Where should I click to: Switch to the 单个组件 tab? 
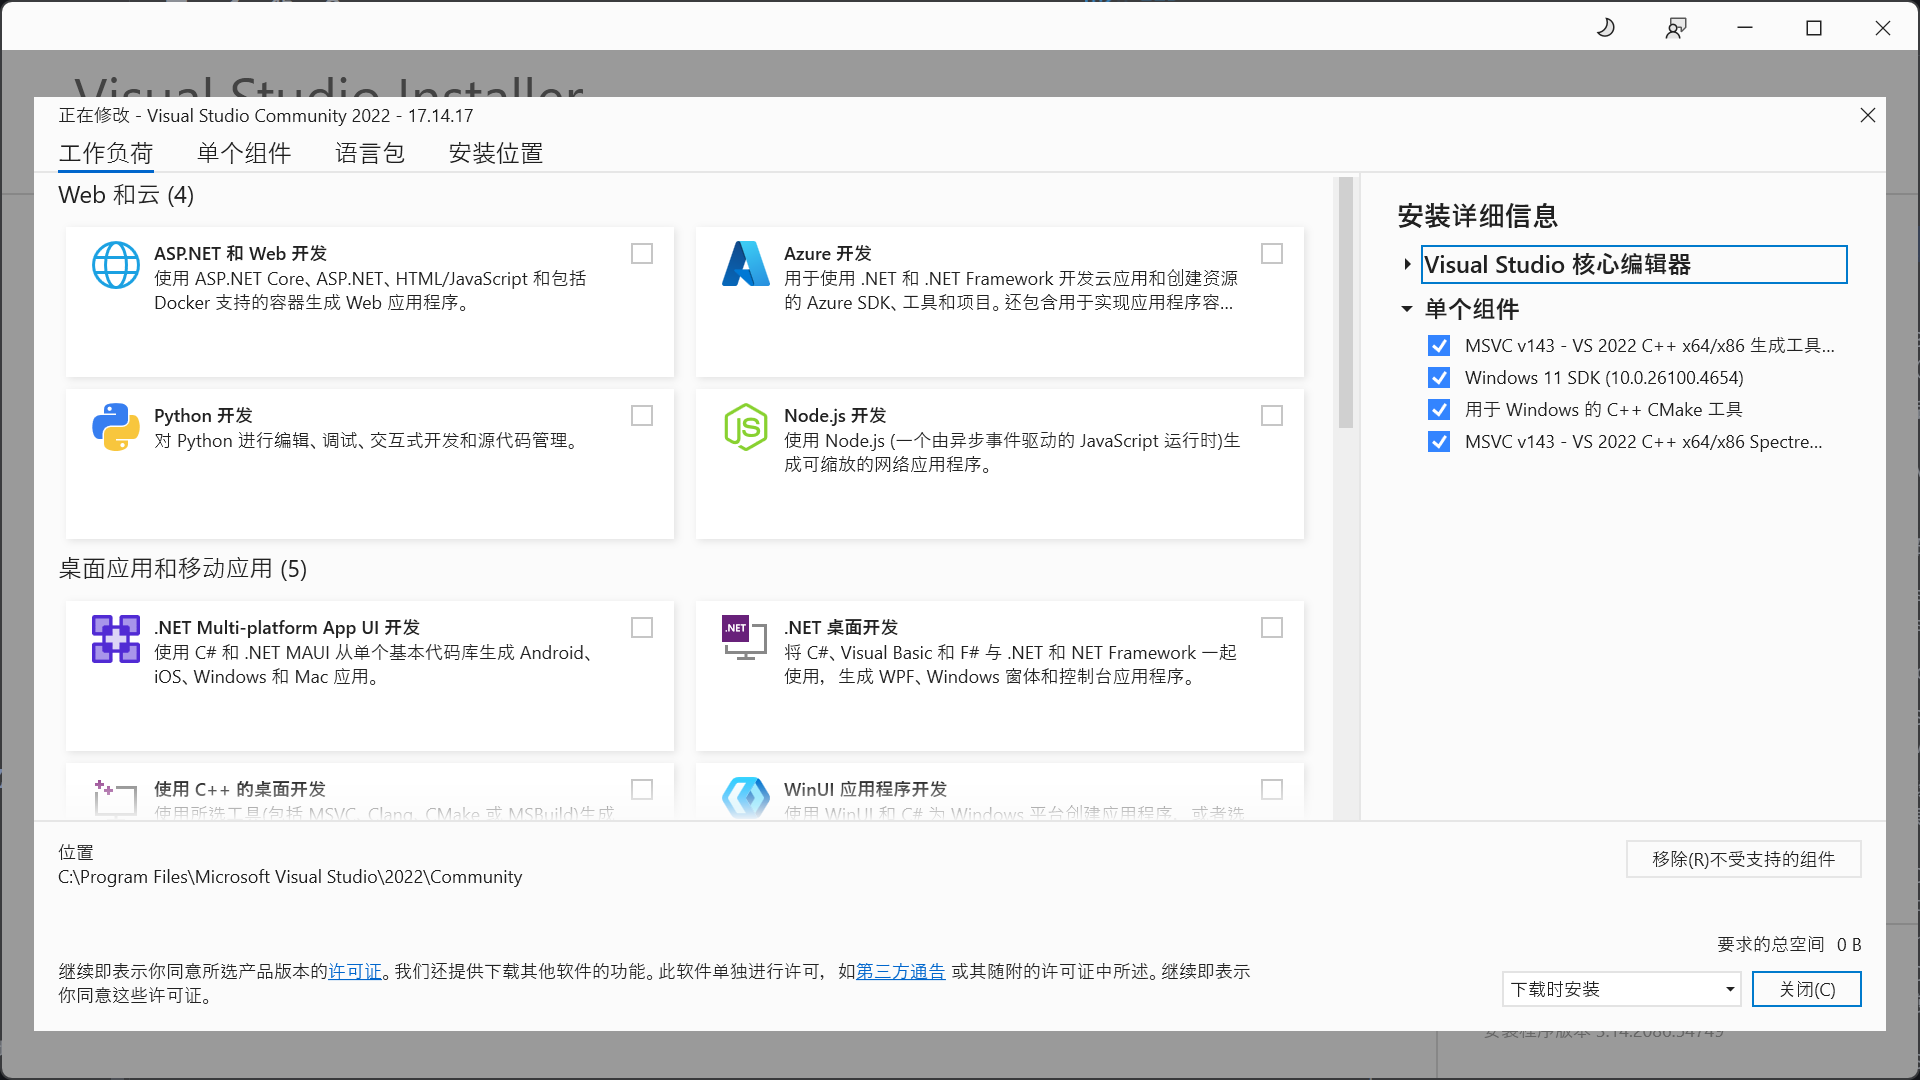click(244, 153)
